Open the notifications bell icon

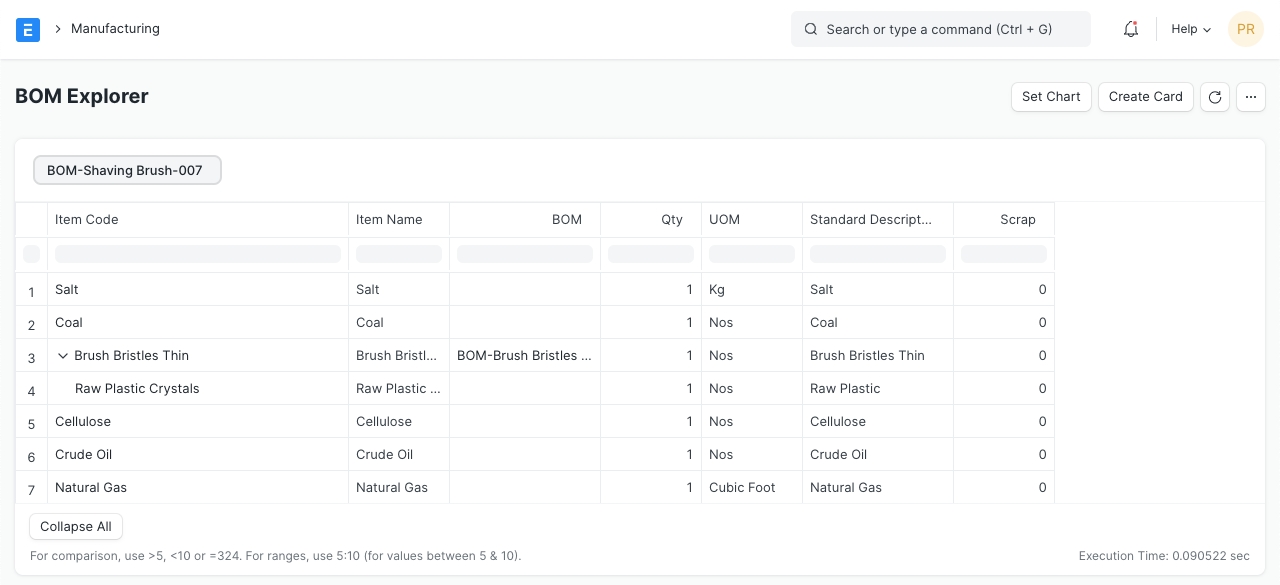pyautogui.click(x=1131, y=29)
